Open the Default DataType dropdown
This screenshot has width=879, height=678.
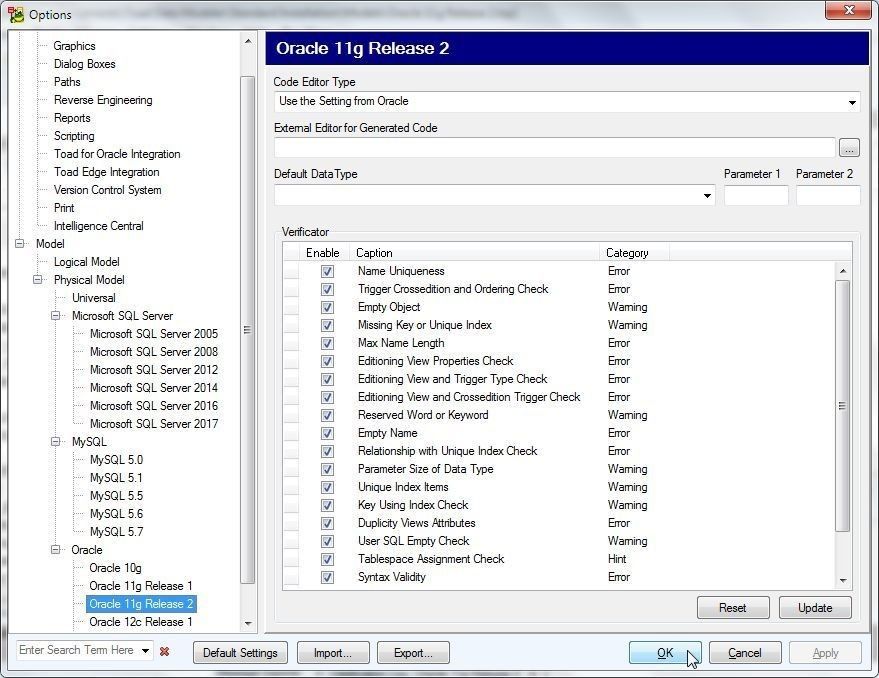pyautogui.click(x=707, y=195)
